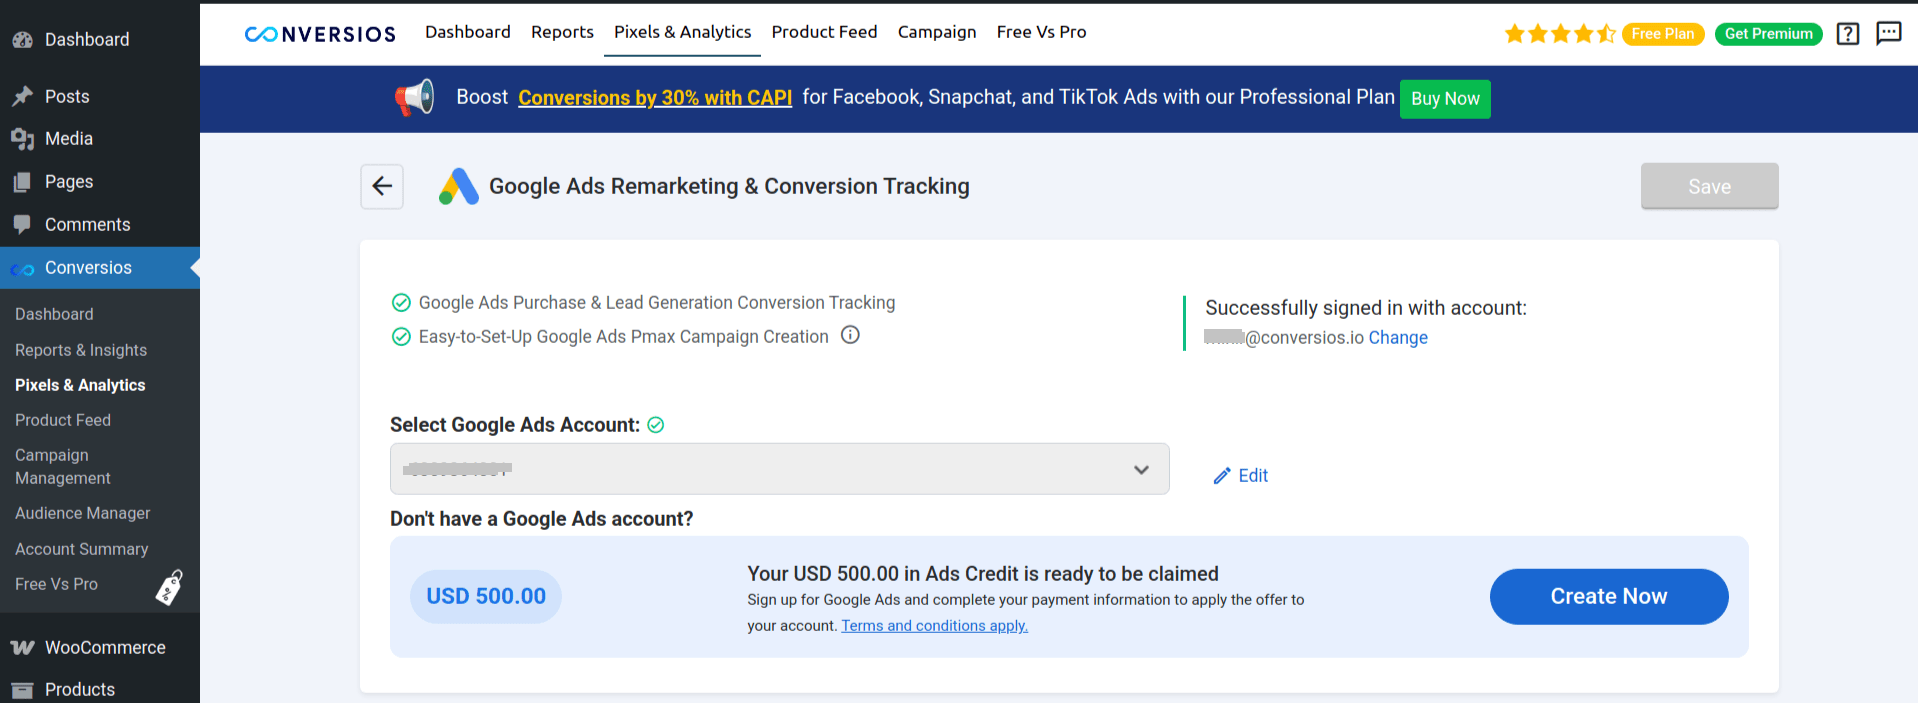The height and width of the screenshot is (703, 1918).
Task: Switch to Campaign top tab
Action: pyautogui.click(x=937, y=32)
